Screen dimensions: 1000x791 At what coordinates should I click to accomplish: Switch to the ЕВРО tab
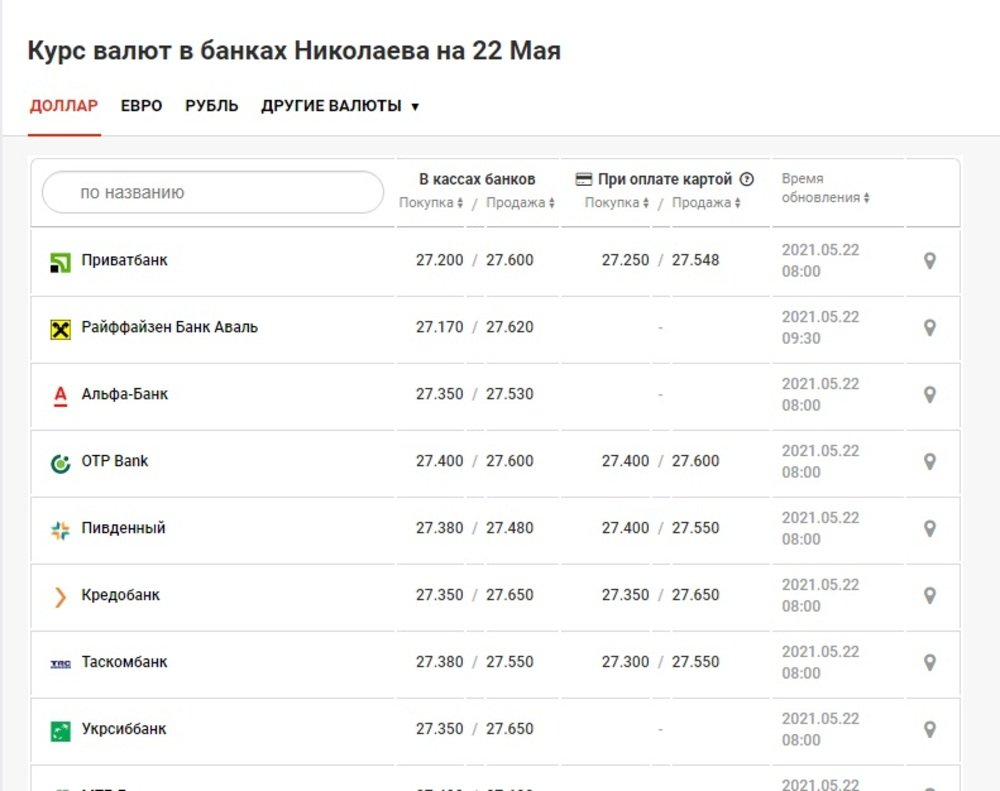[142, 106]
